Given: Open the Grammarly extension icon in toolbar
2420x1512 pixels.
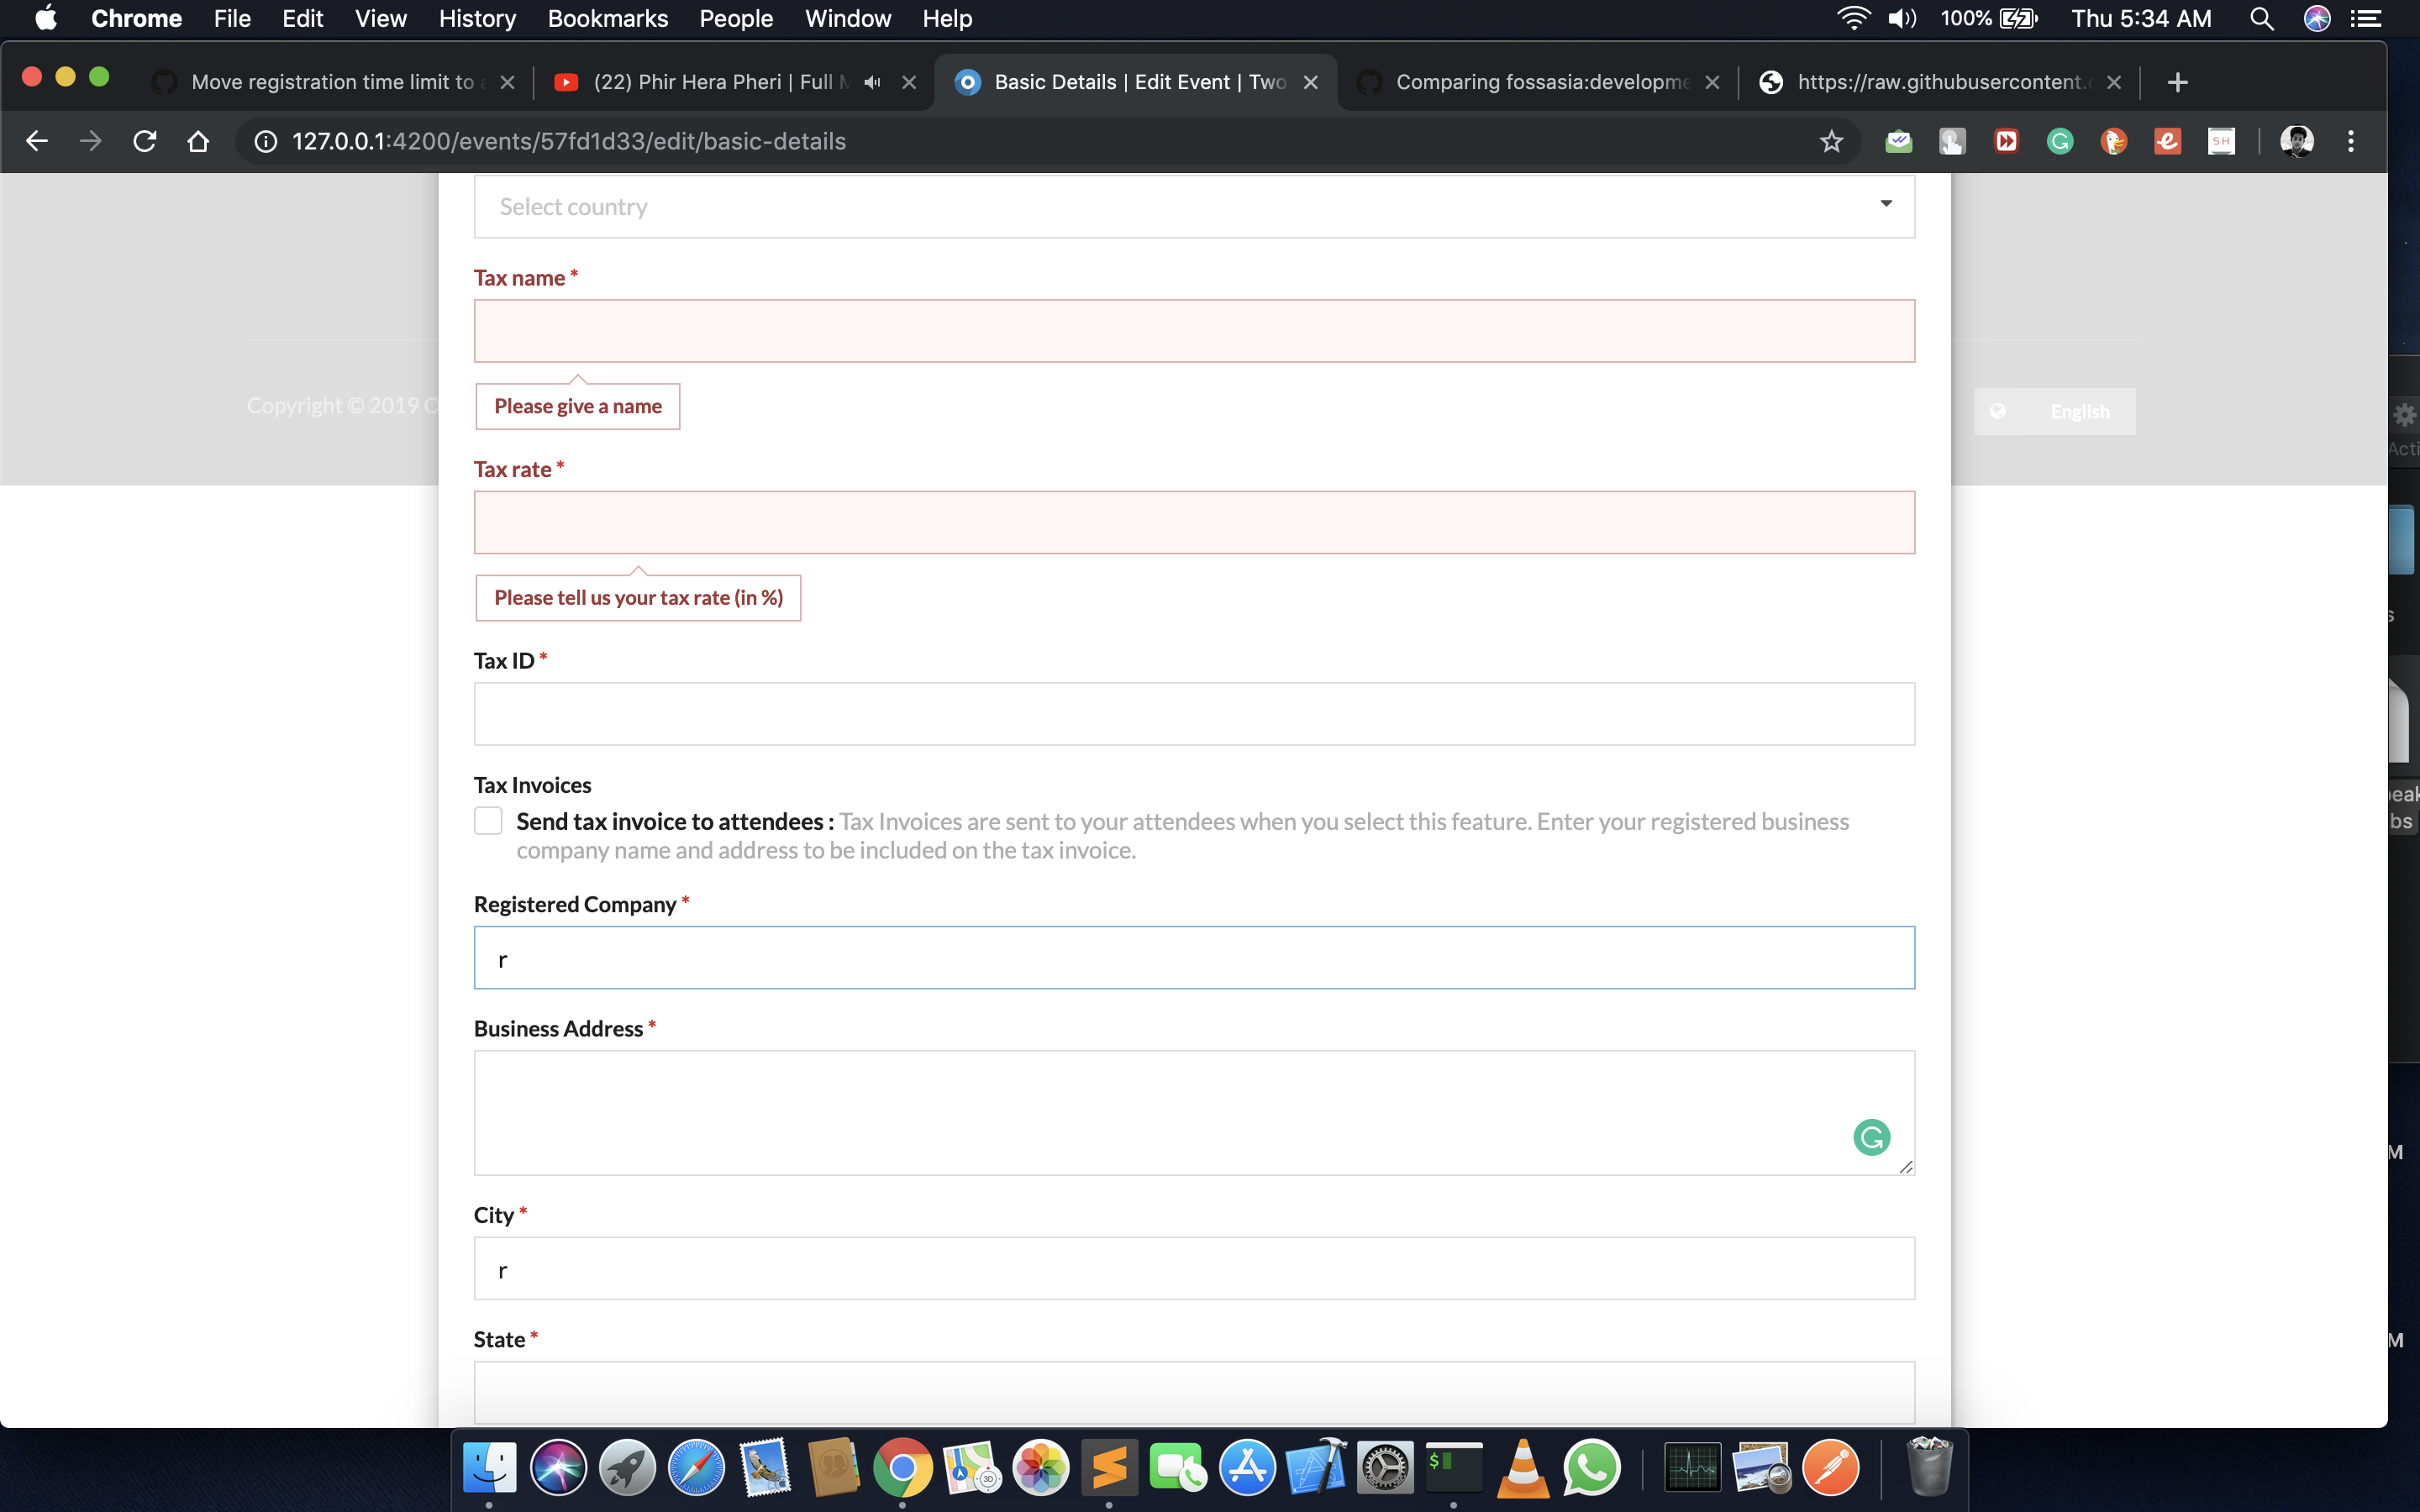Looking at the screenshot, I should tap(2059, 141).
